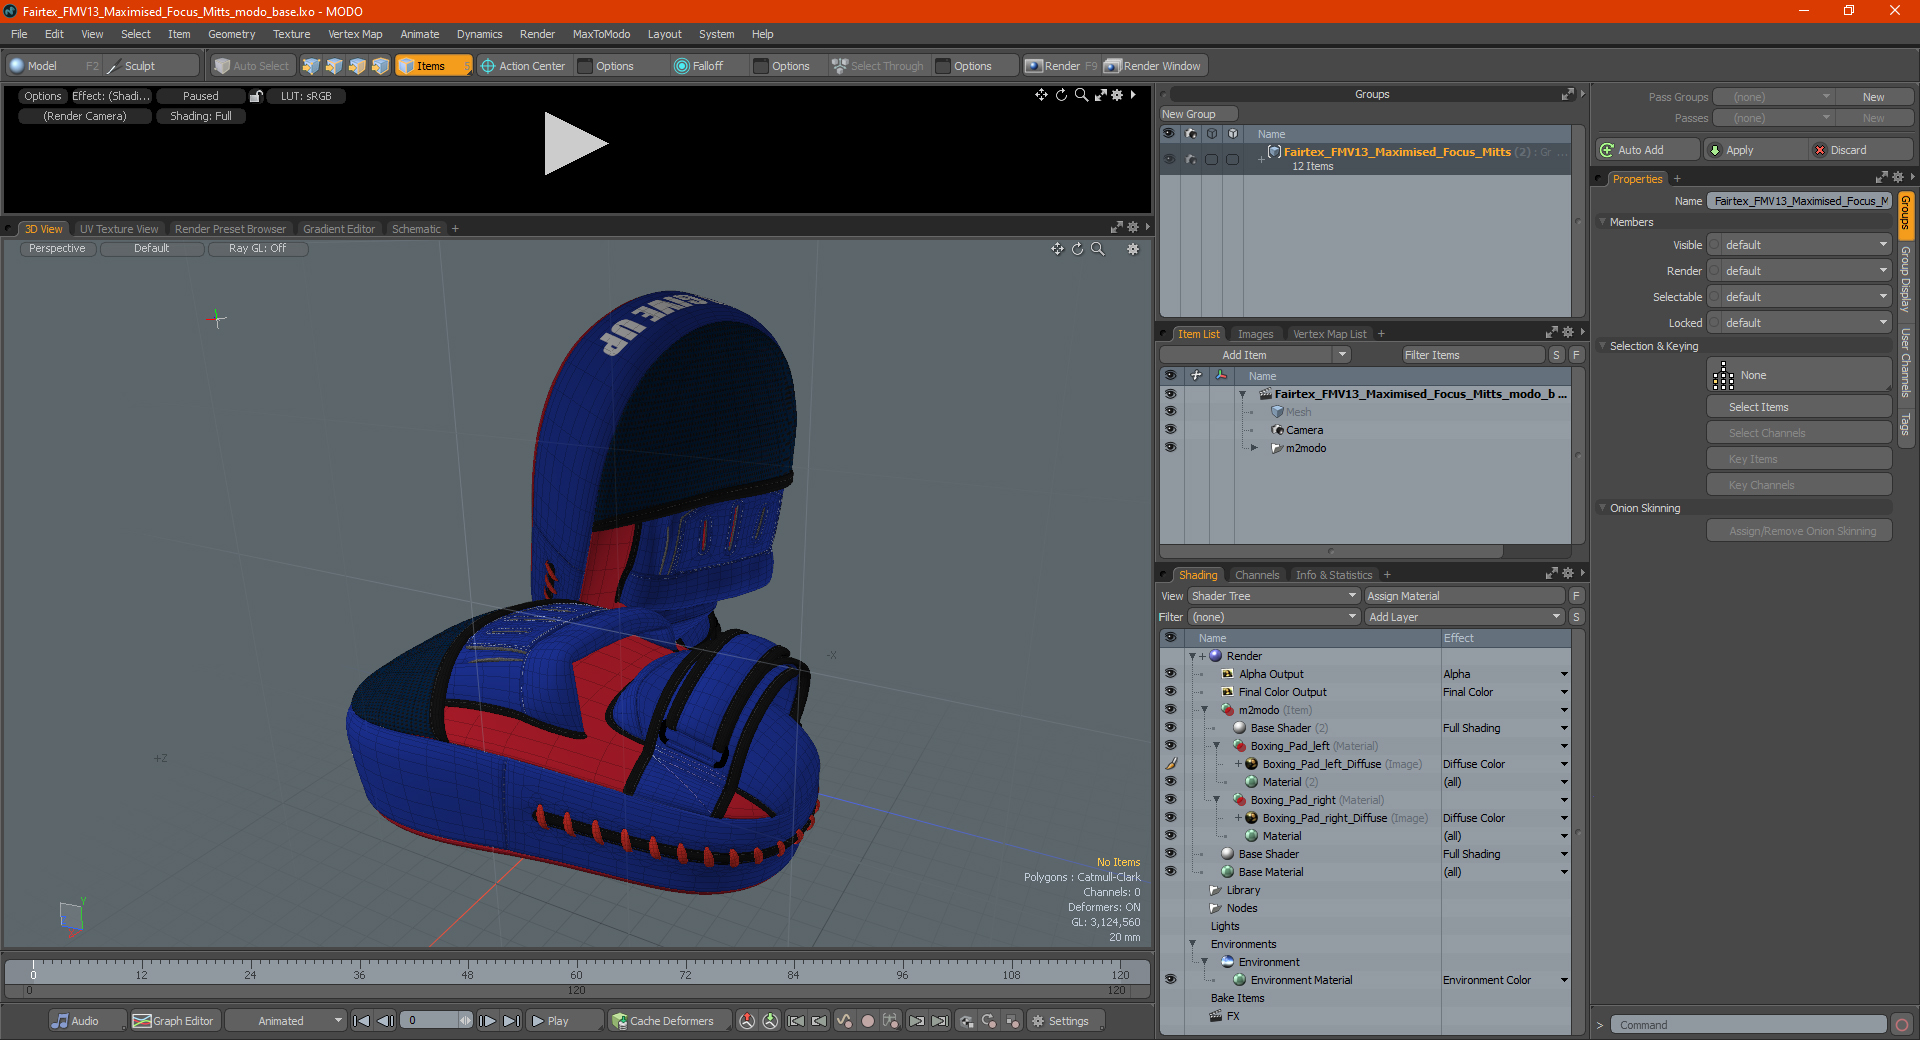Viewport: 1920px width, 1040px height.
Task: Click preview pane zoom magnifier icon
Action: click(x=1081, y=95)
